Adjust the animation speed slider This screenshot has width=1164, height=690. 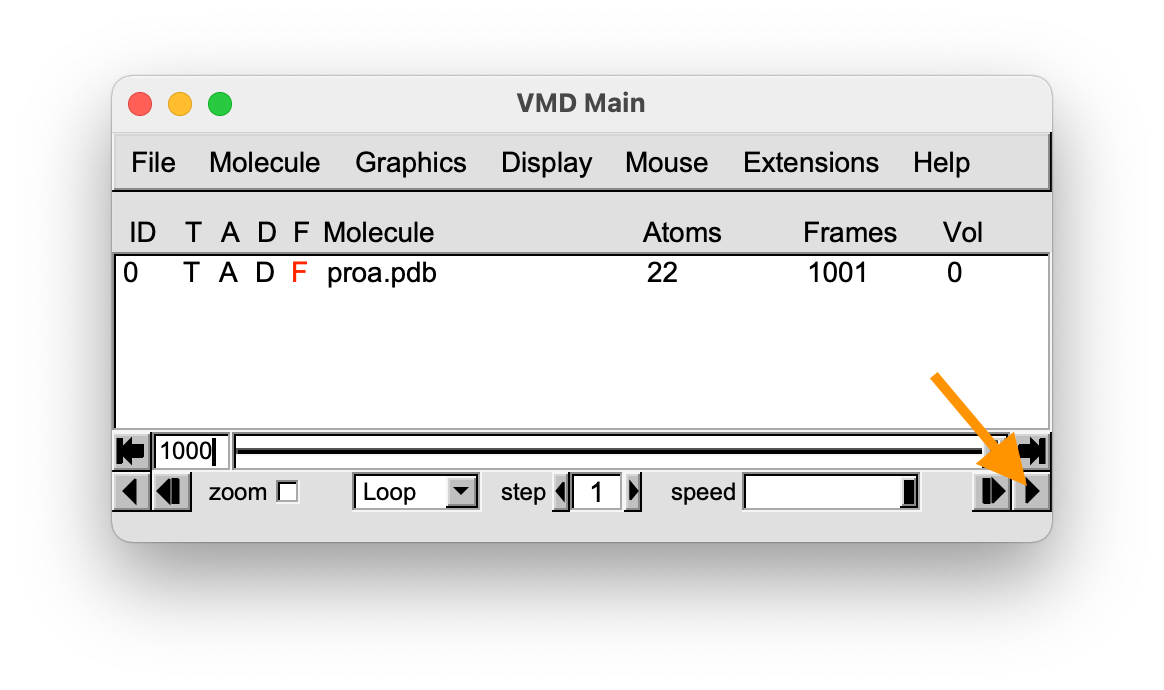(x=831, y=492)
